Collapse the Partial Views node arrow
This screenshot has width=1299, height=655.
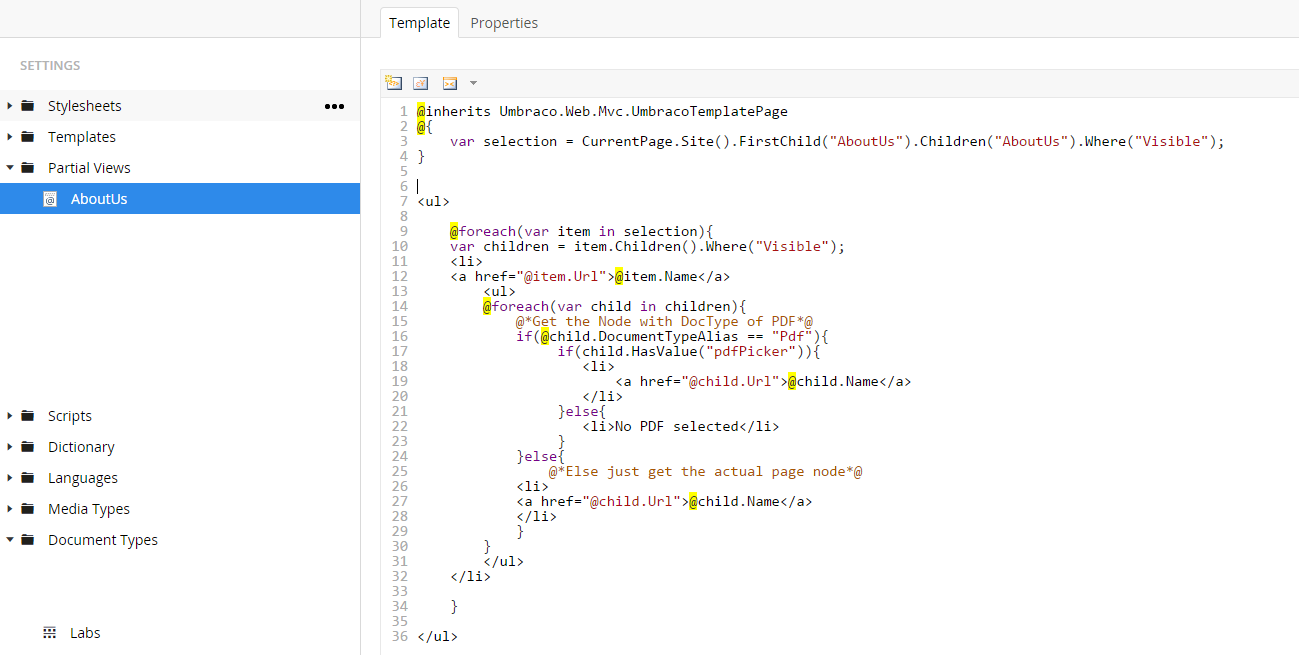click(x=11, y=168)
